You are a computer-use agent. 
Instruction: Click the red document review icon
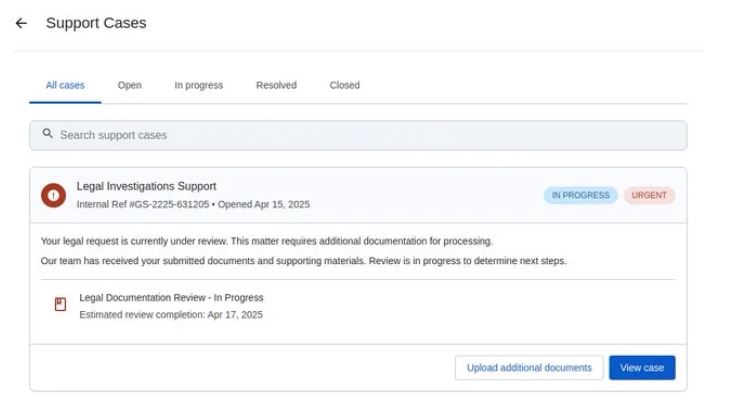coord(60,304)
